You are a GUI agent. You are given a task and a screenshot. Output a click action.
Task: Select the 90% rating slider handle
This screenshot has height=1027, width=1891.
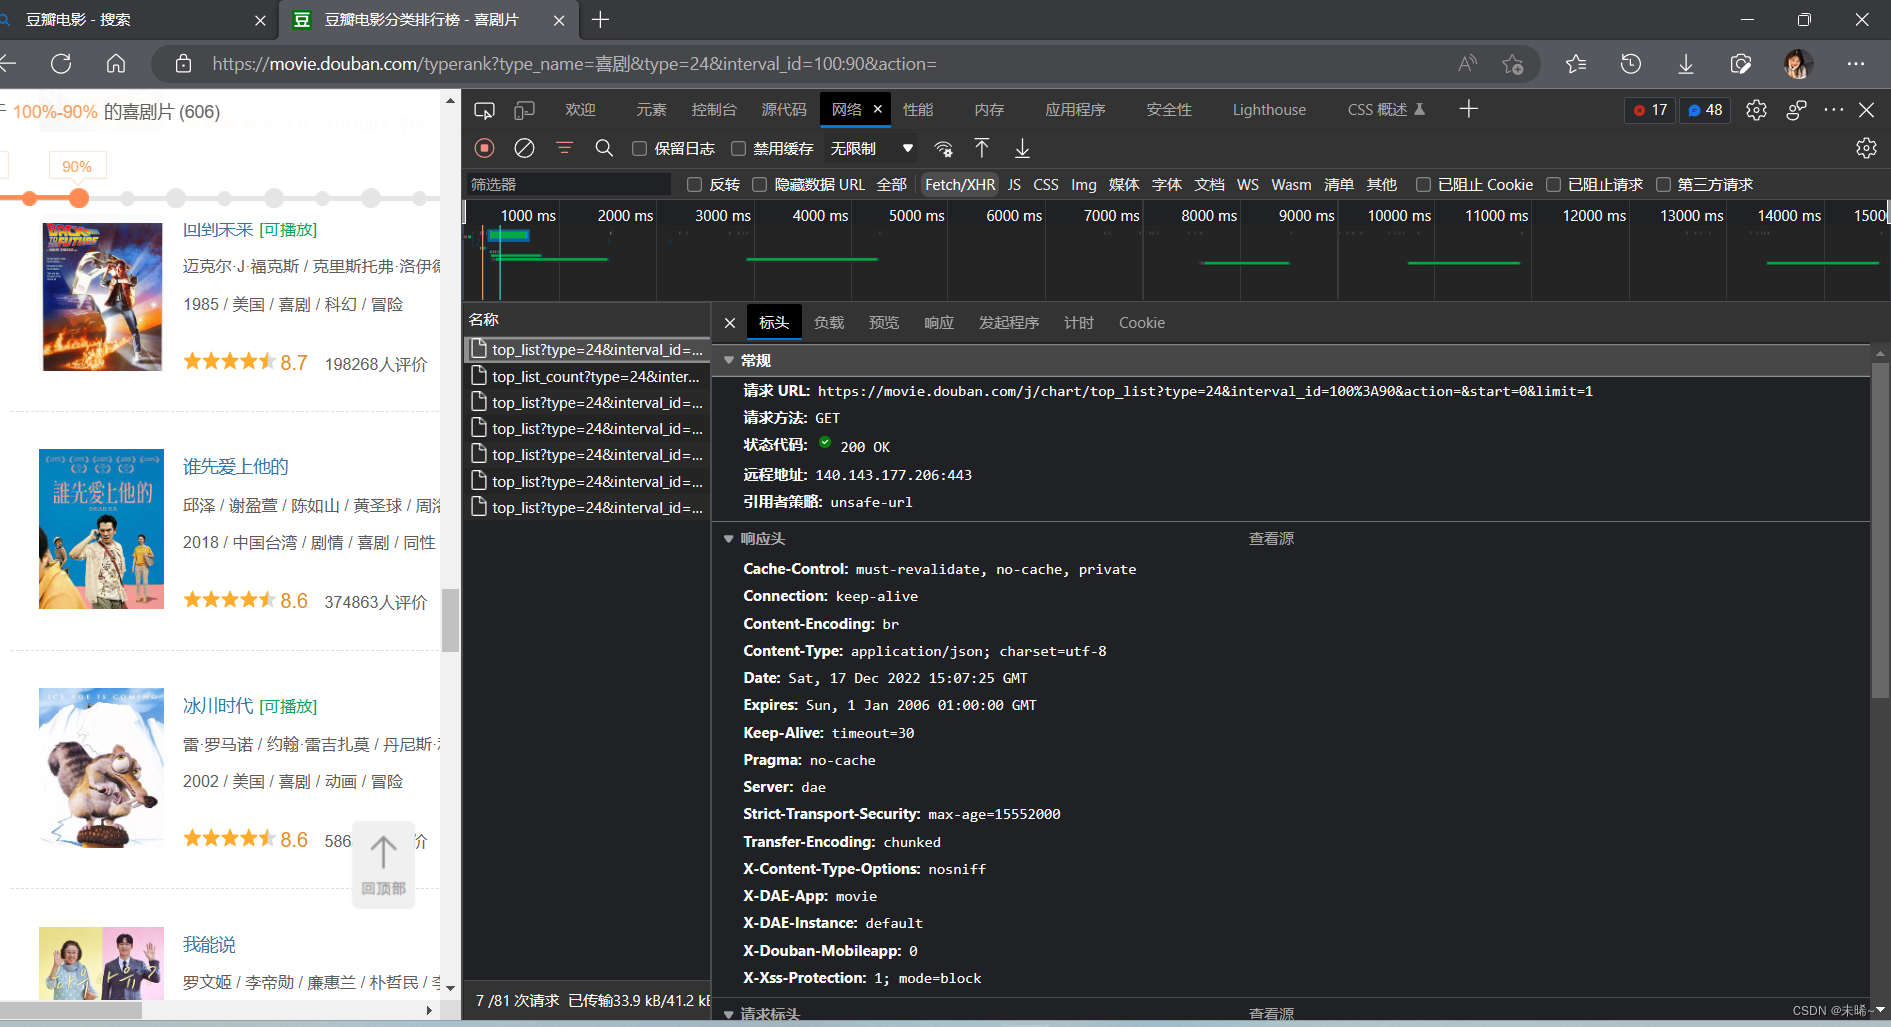click(x=79, y=198)
